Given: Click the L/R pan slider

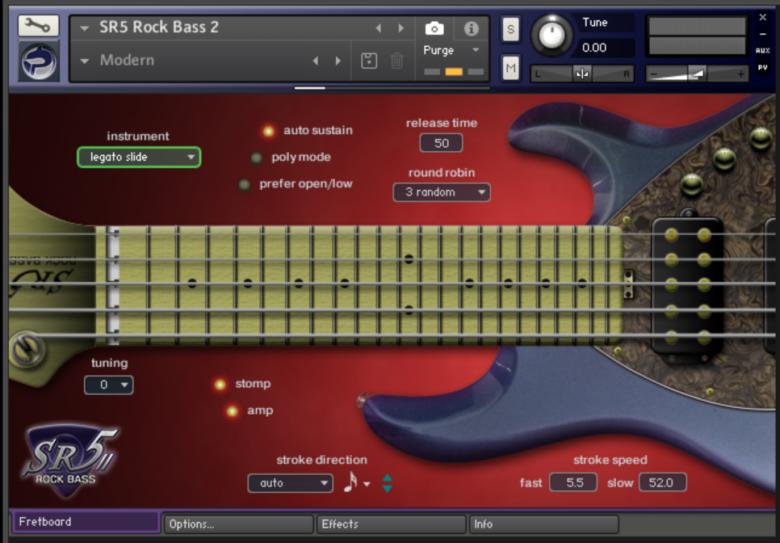Looking at the screenshot, I should click(x=582, y=74).
